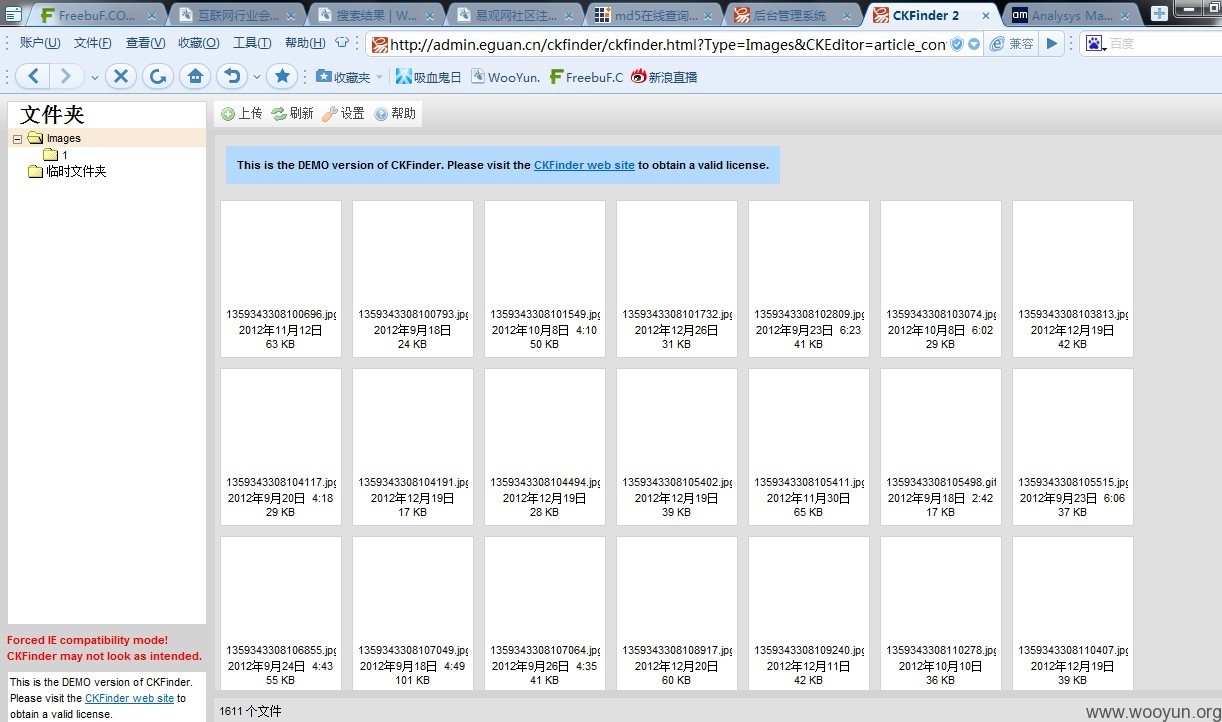The image size is (1222, 722).
Task: Switch to the Analysys Ma... tab
Action: click(x=1070, y=15)
